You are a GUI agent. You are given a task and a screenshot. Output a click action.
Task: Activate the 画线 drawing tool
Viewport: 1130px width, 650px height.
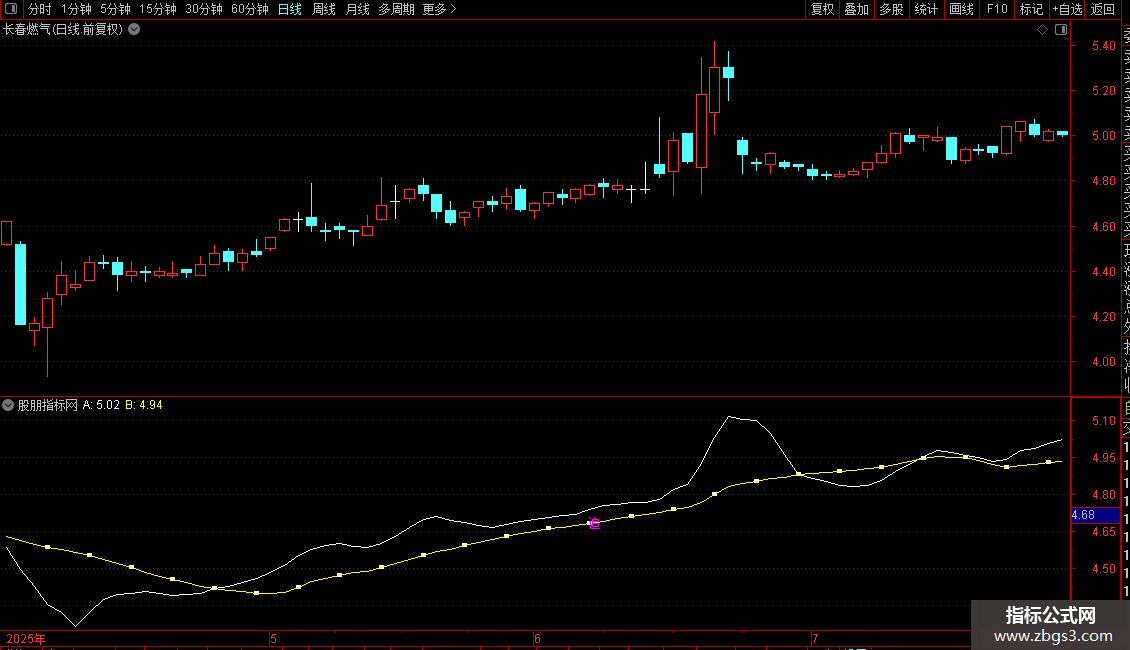click(x=961, y=9)
